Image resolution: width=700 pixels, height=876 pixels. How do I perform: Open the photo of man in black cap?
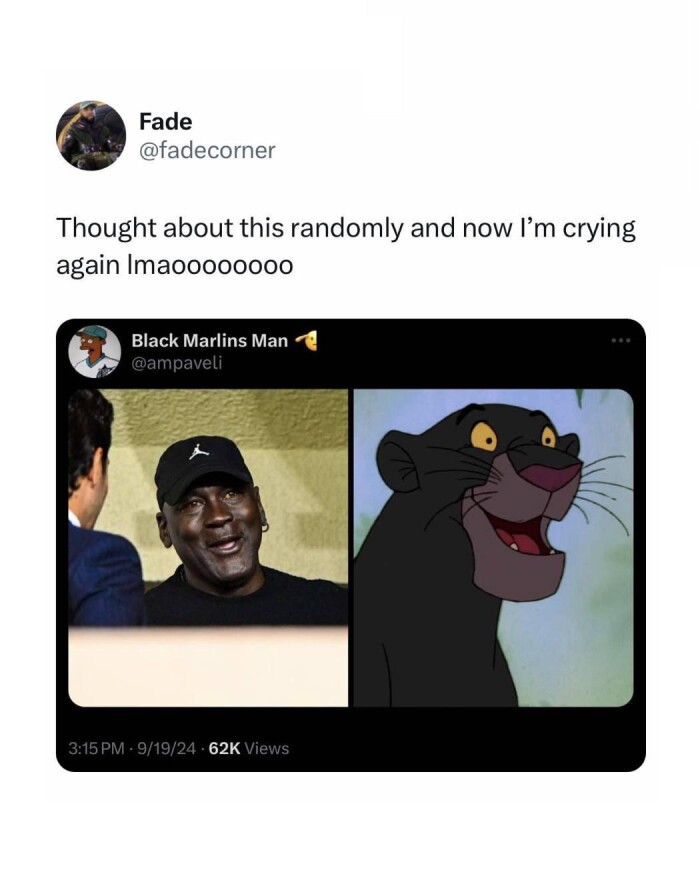point(208,548)
